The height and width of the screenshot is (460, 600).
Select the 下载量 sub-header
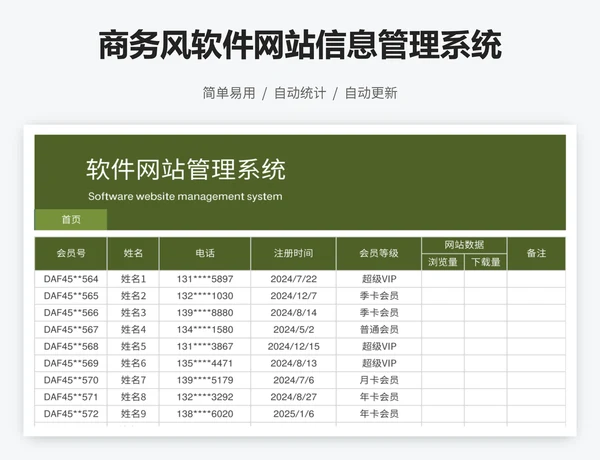click(486, 262)
